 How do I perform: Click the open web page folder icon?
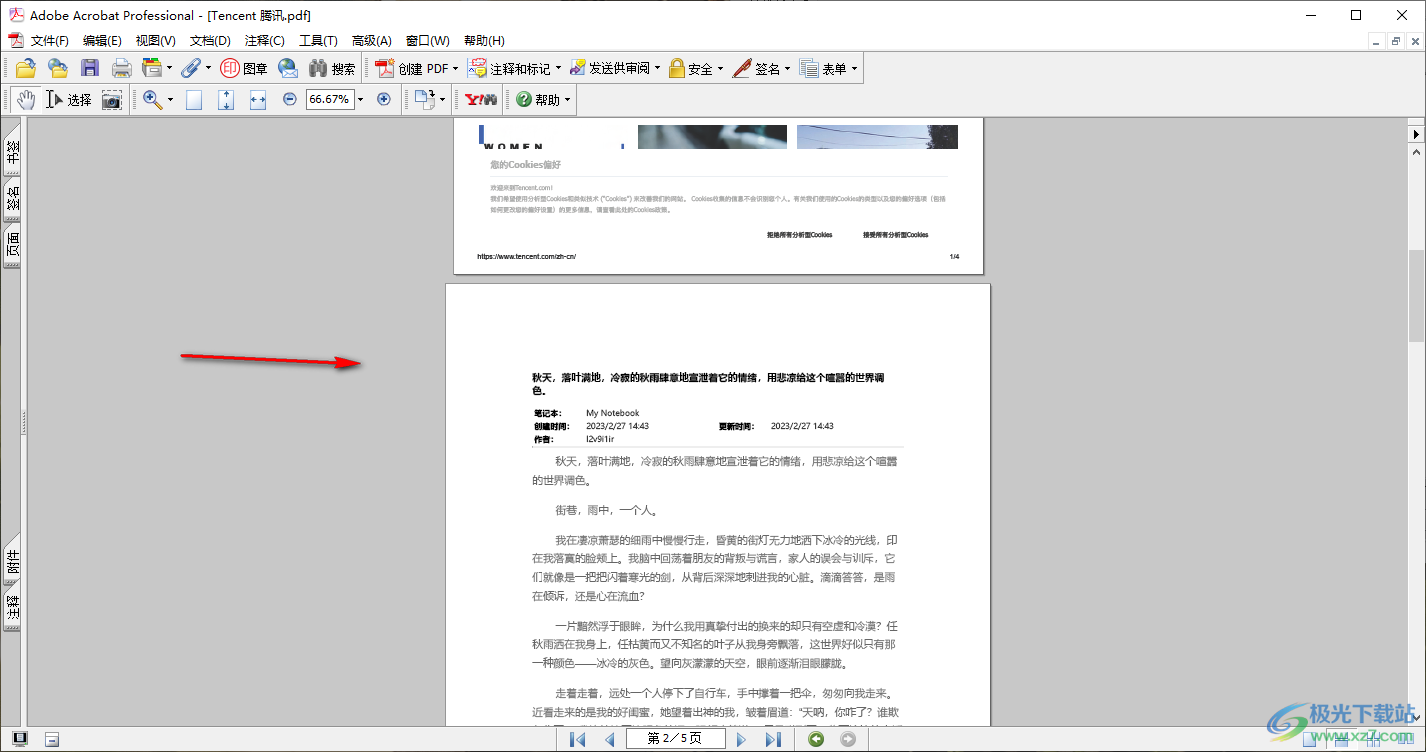click(x=58, y=68)
